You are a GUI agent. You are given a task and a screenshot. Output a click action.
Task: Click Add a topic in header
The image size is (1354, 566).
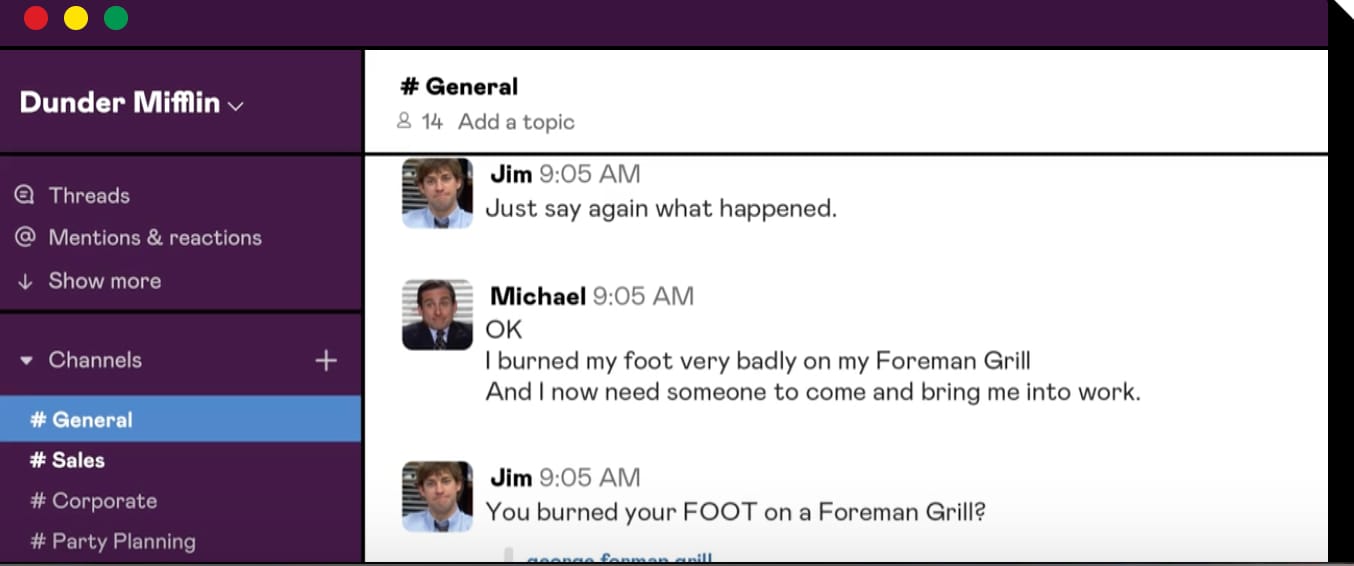[x=516, y=122]
